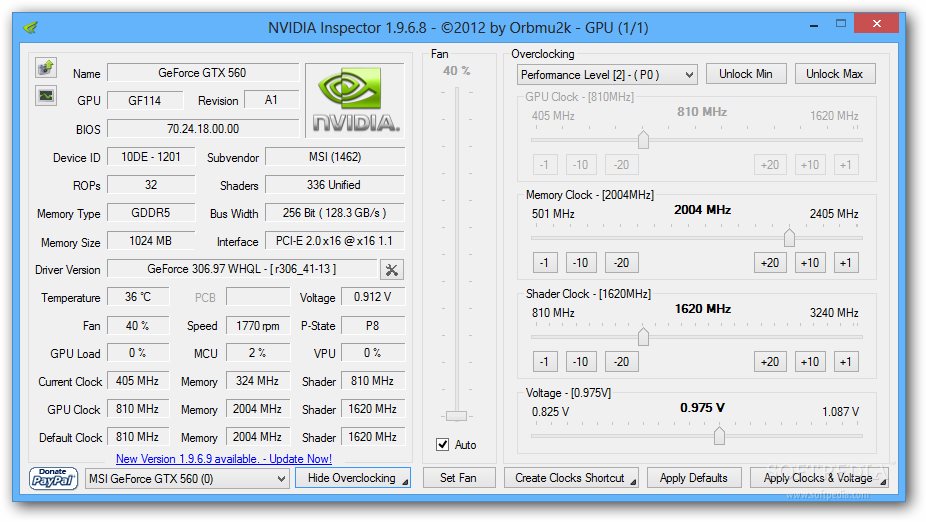Click Hide Overclocking button
The image size is (926, 522).
coord(353,478)
